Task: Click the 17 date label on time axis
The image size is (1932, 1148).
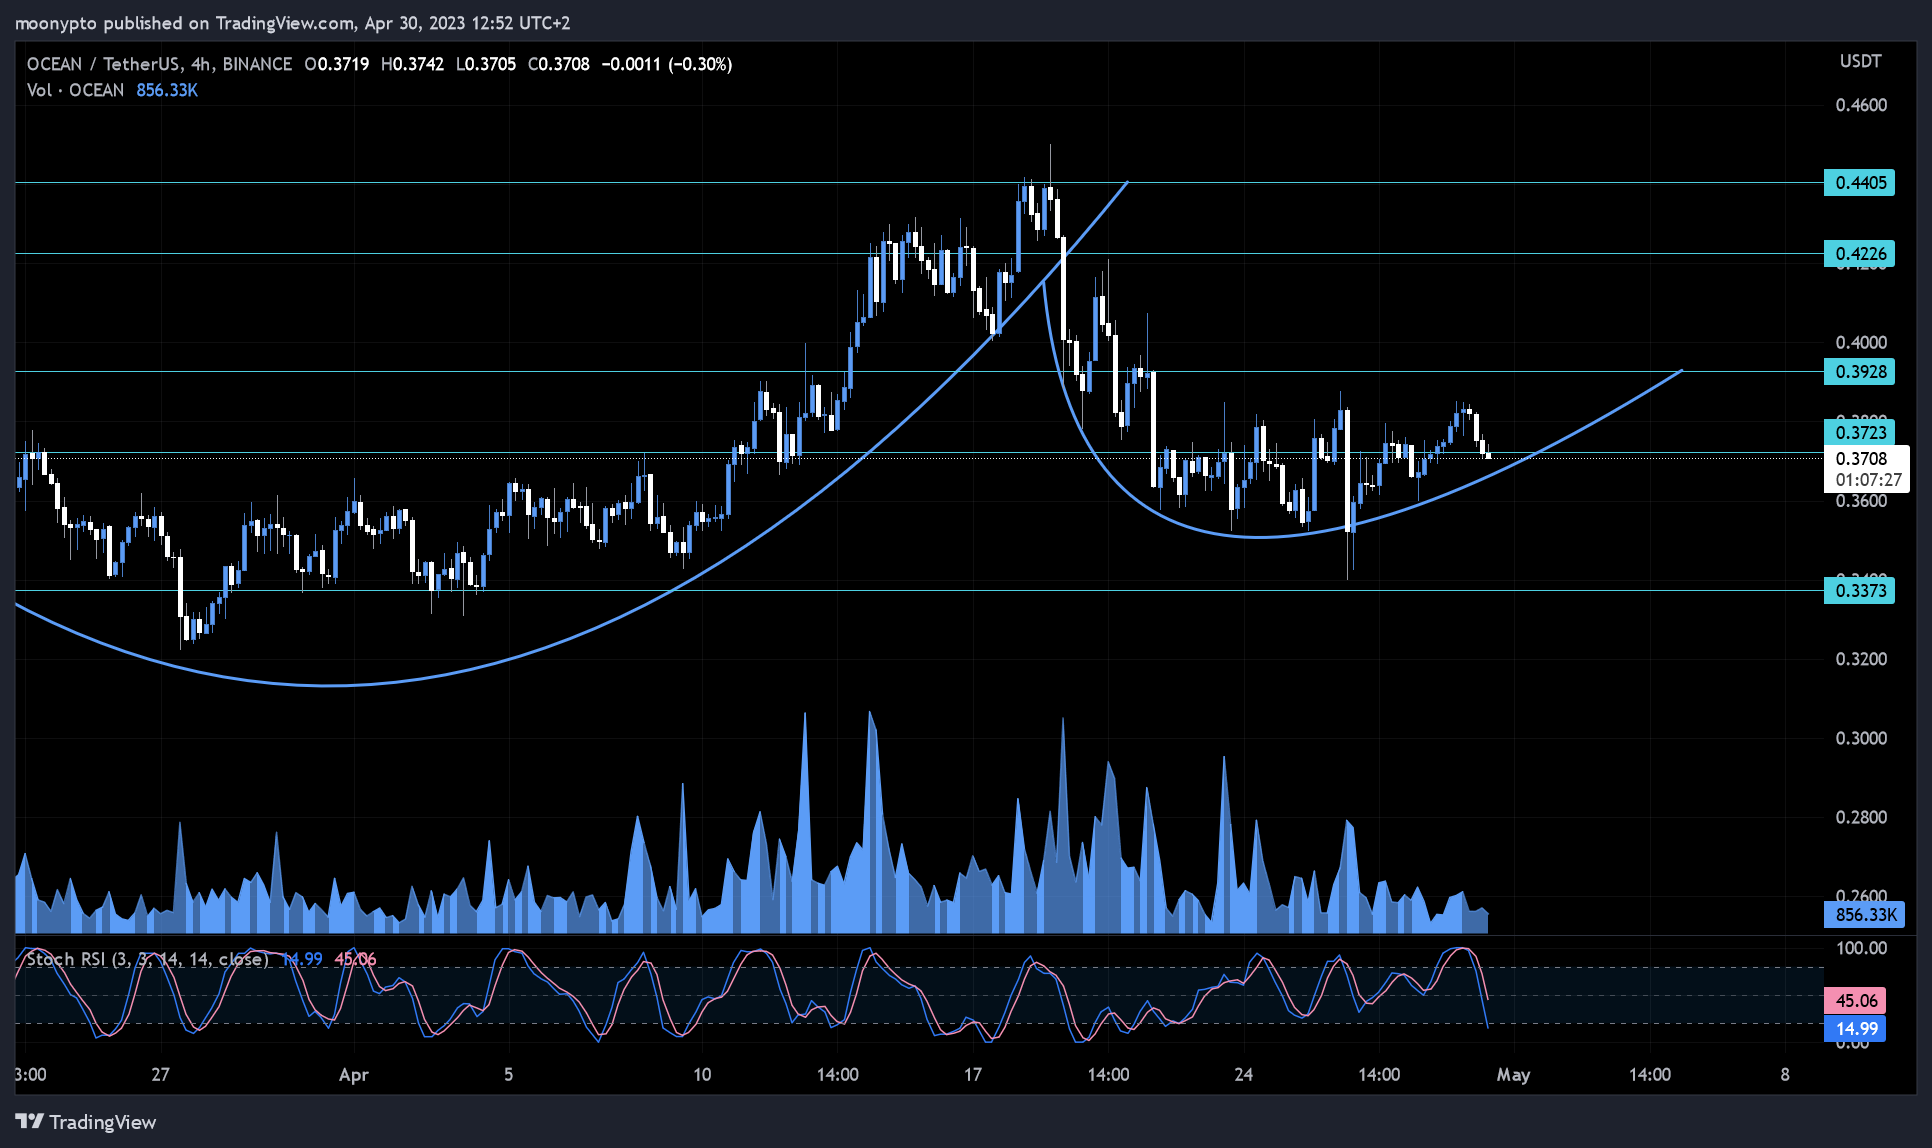Action: [x=973, y=1075]
